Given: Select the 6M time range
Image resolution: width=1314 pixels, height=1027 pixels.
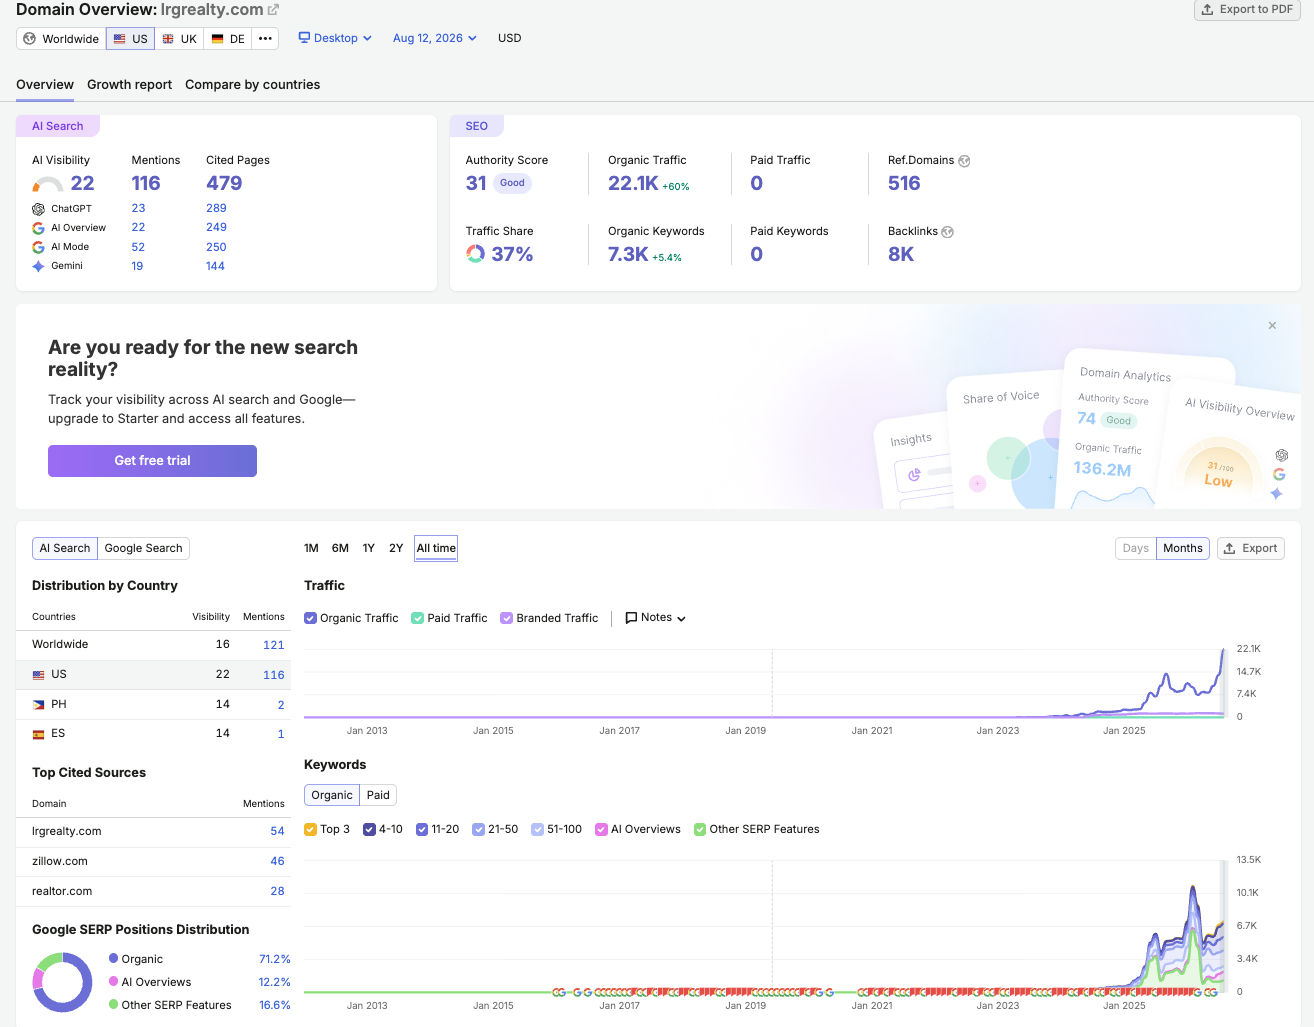Looking at the screenshot, I should (340, 548).
